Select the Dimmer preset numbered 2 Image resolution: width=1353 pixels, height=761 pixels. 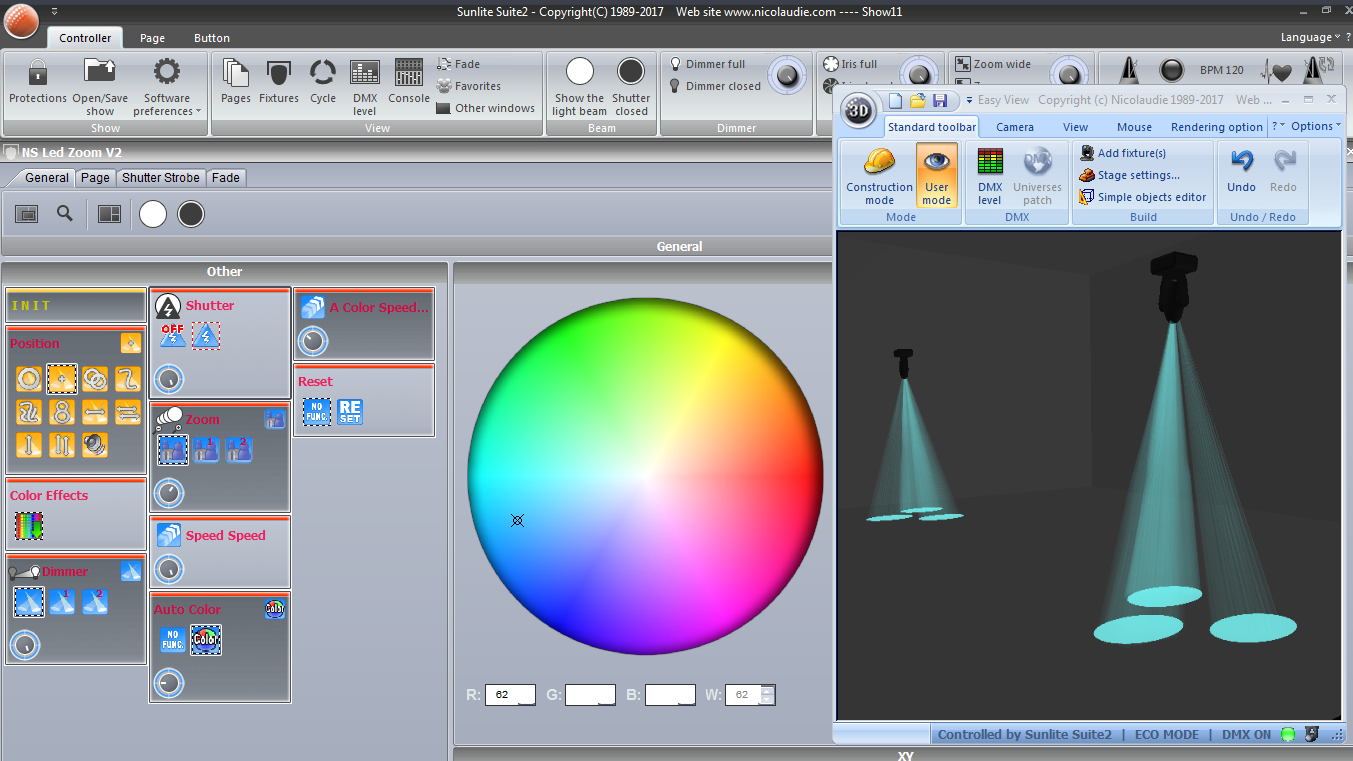tap(95, 601)
